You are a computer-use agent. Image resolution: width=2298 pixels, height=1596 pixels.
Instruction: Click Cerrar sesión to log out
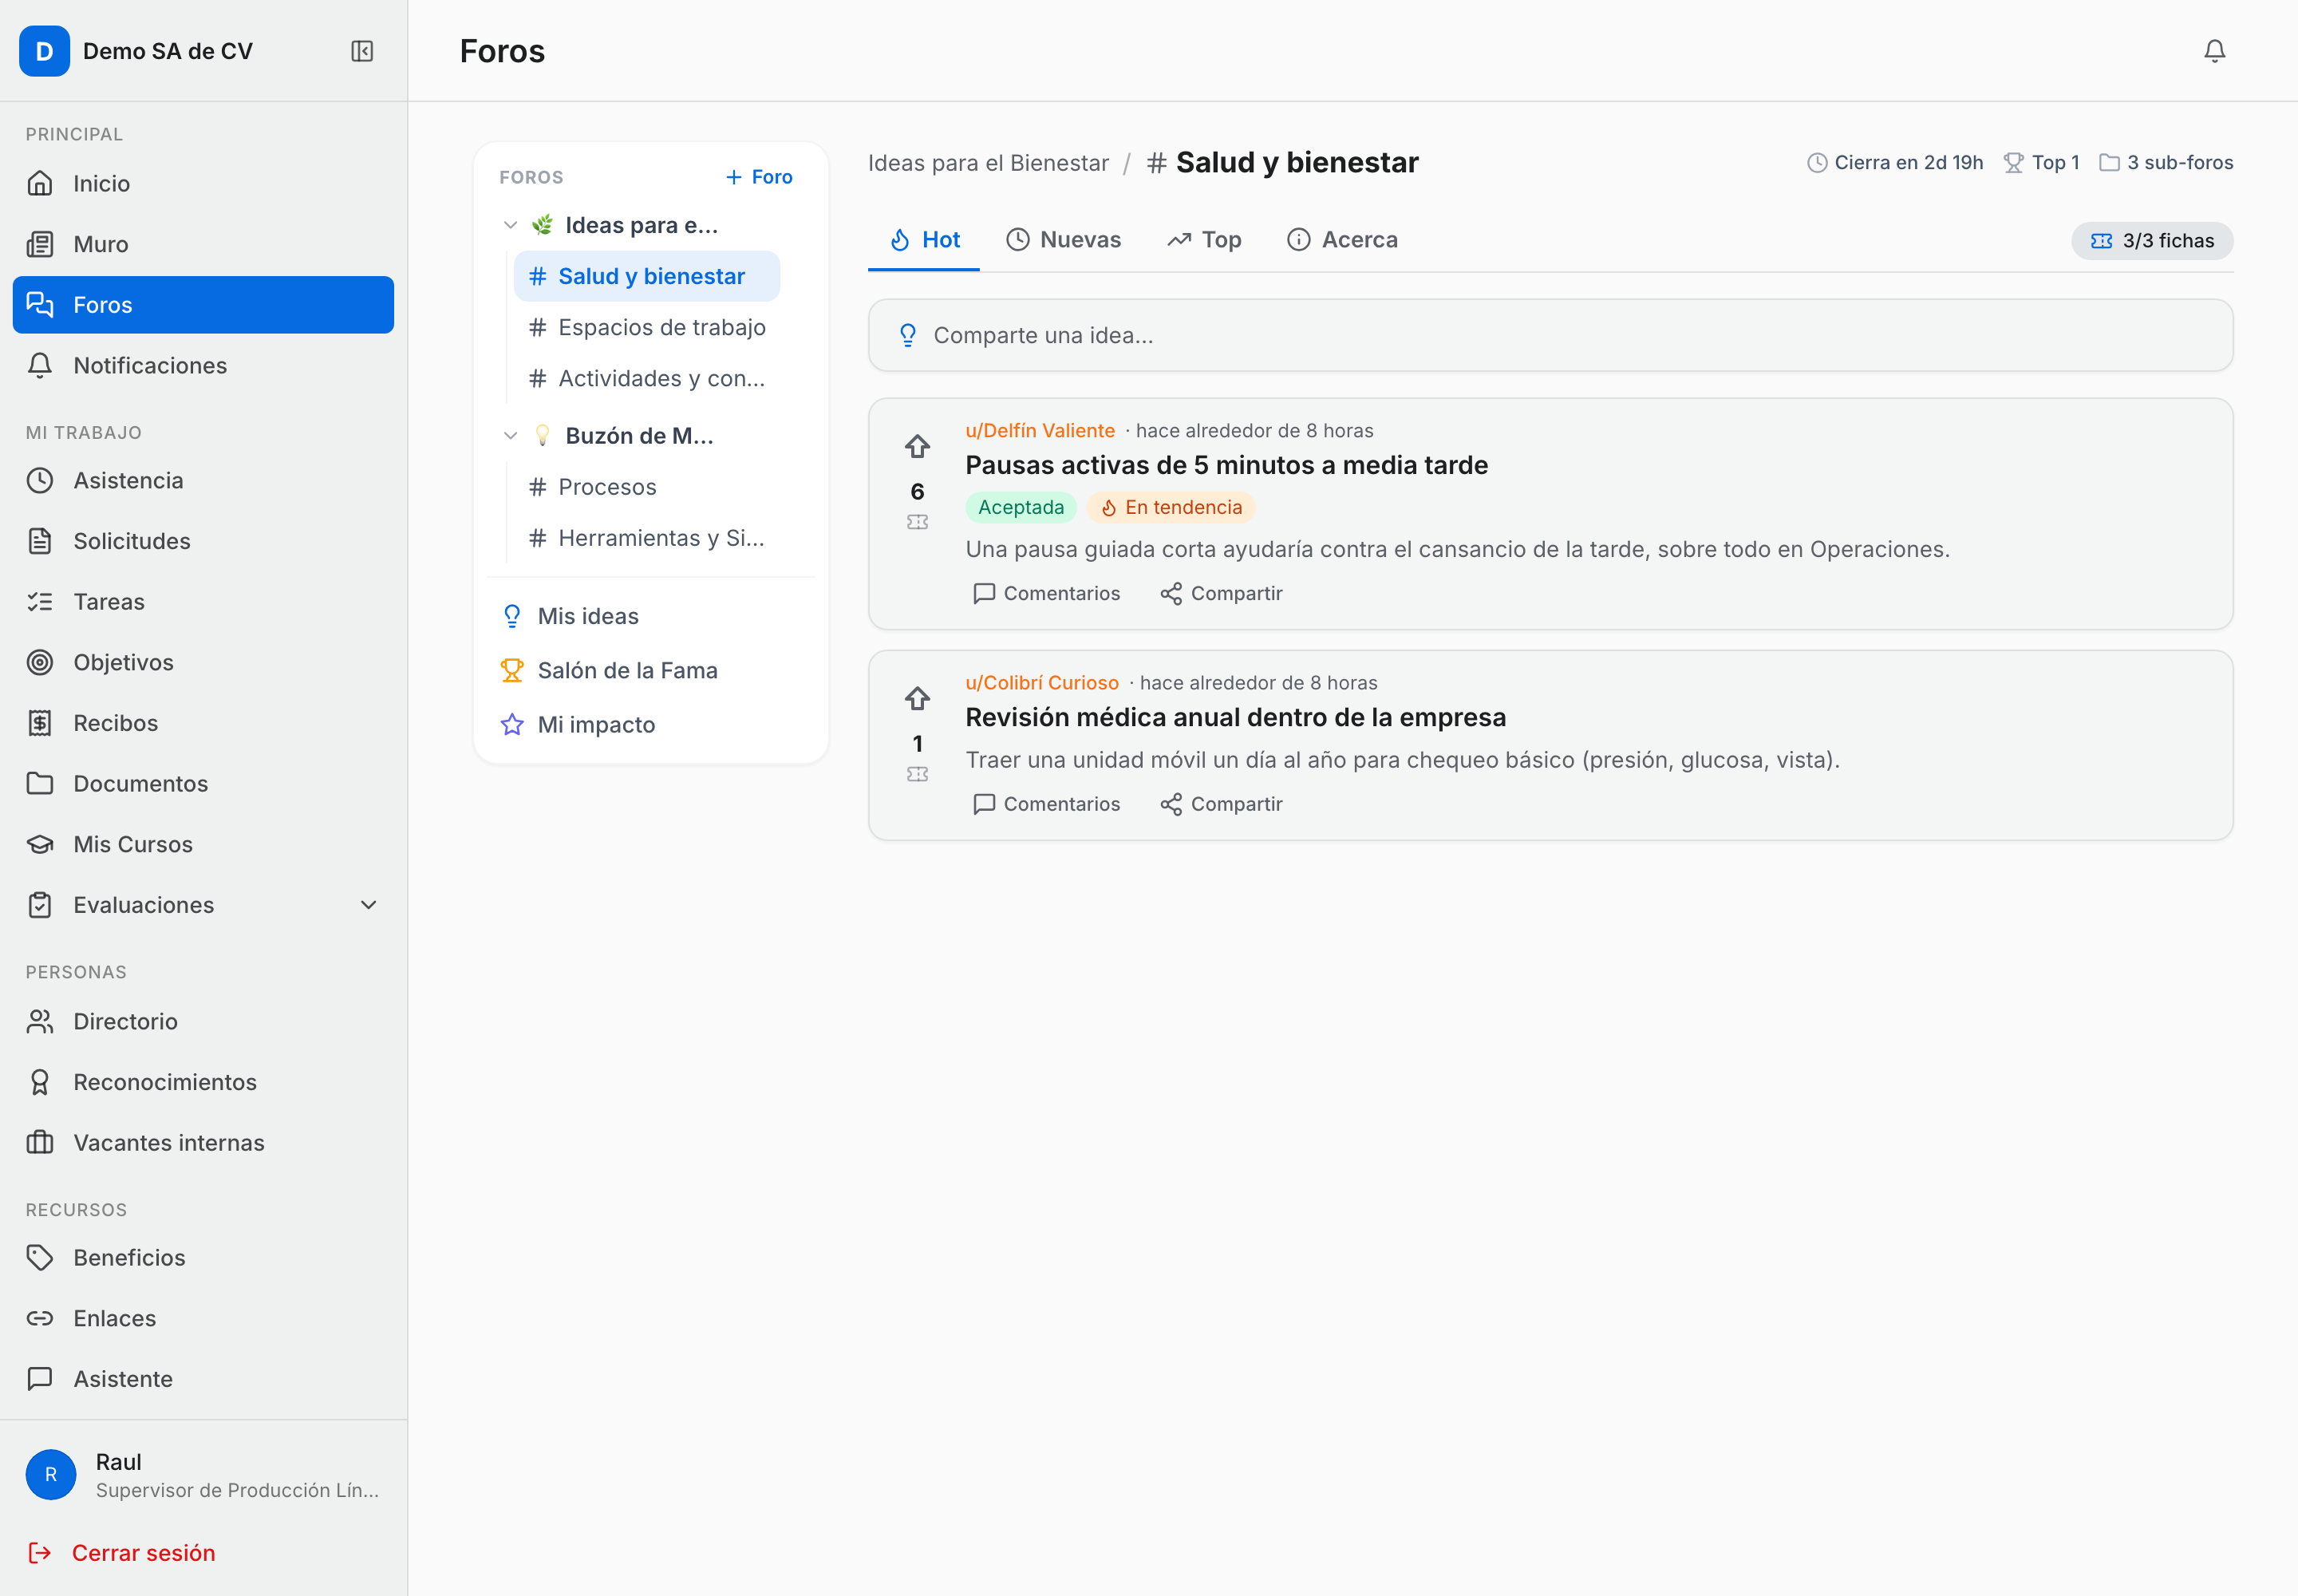[143, 1552]
